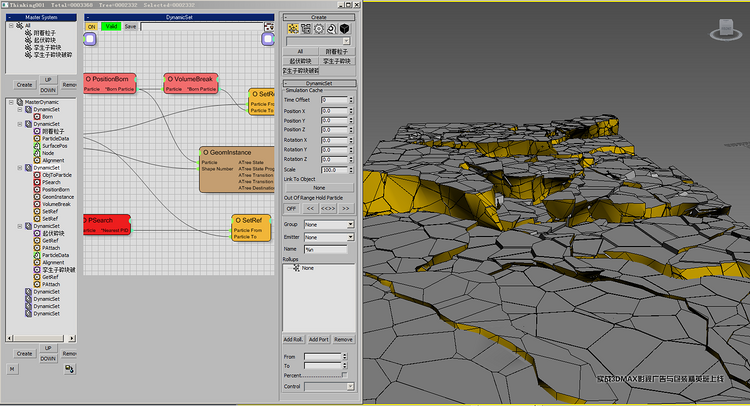The image size is (750, 406).
Task: Open the Control dropdown
Action: pyautogui.click(x=350, y=386)
